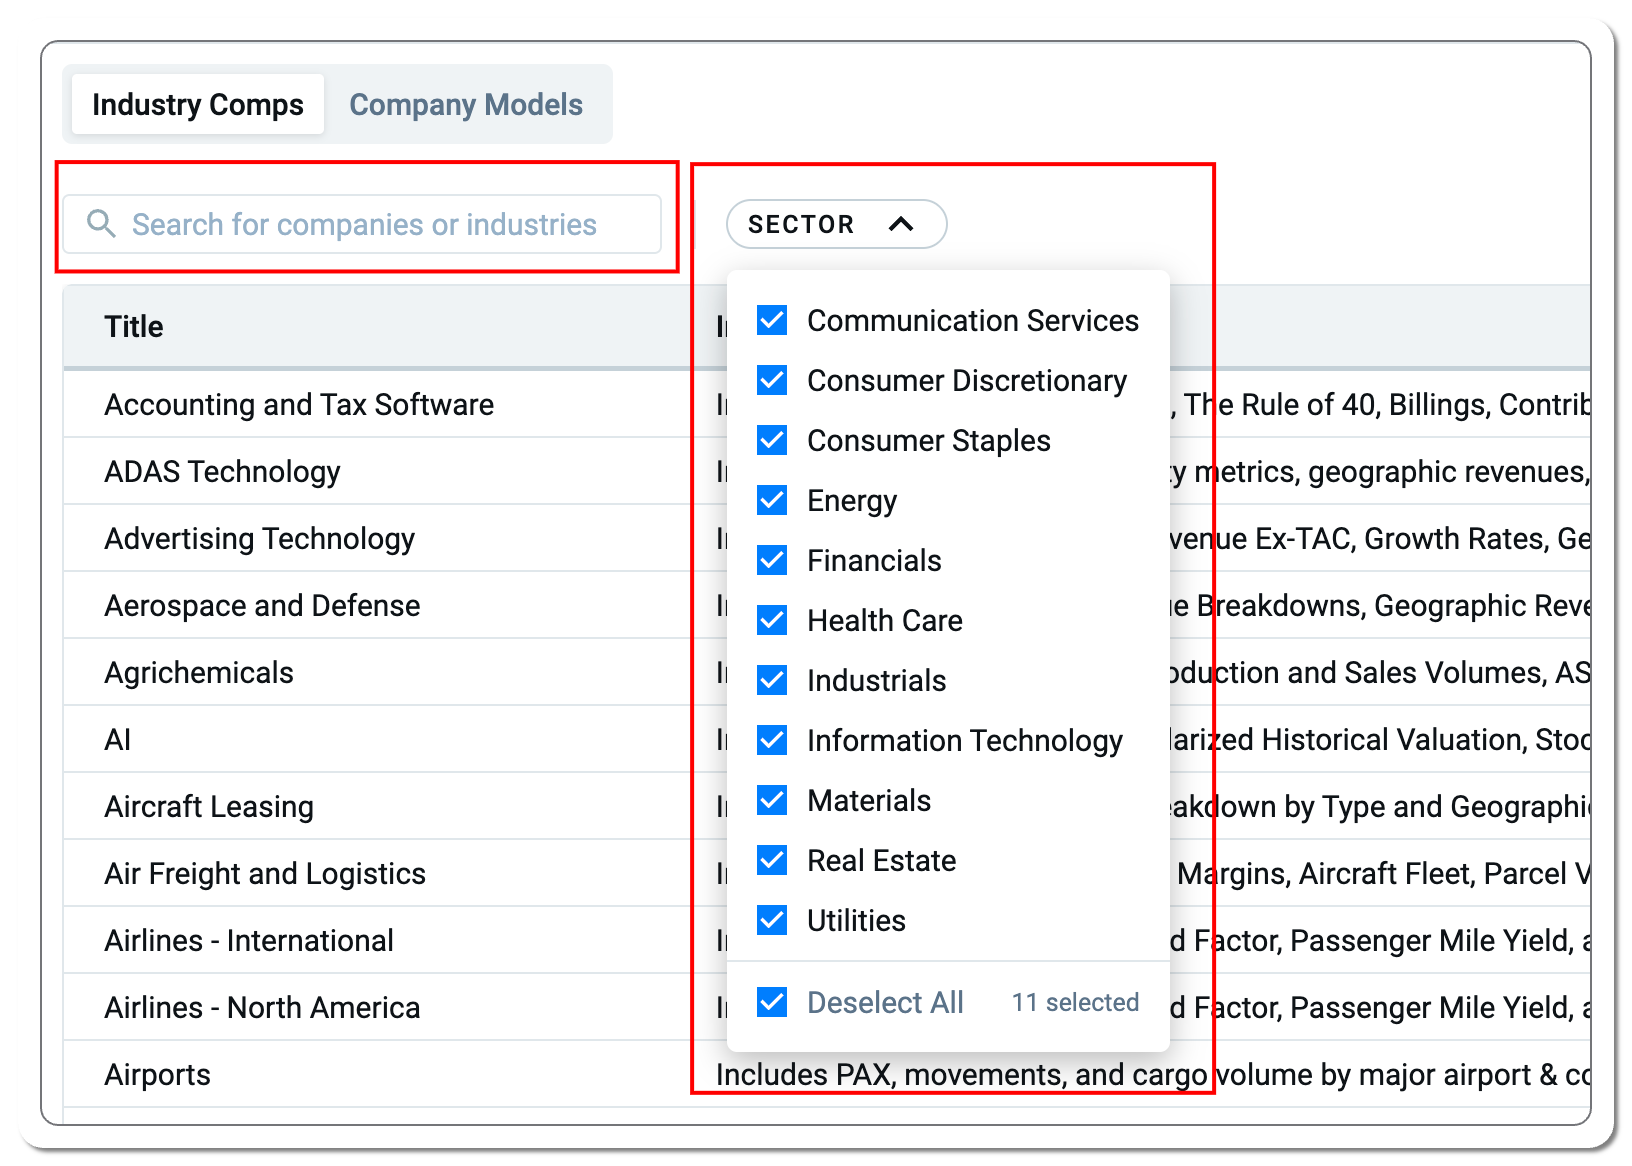Toggle the Utilities checkbox
This screenshot has height=1166, width=1632.
point(772,920)
